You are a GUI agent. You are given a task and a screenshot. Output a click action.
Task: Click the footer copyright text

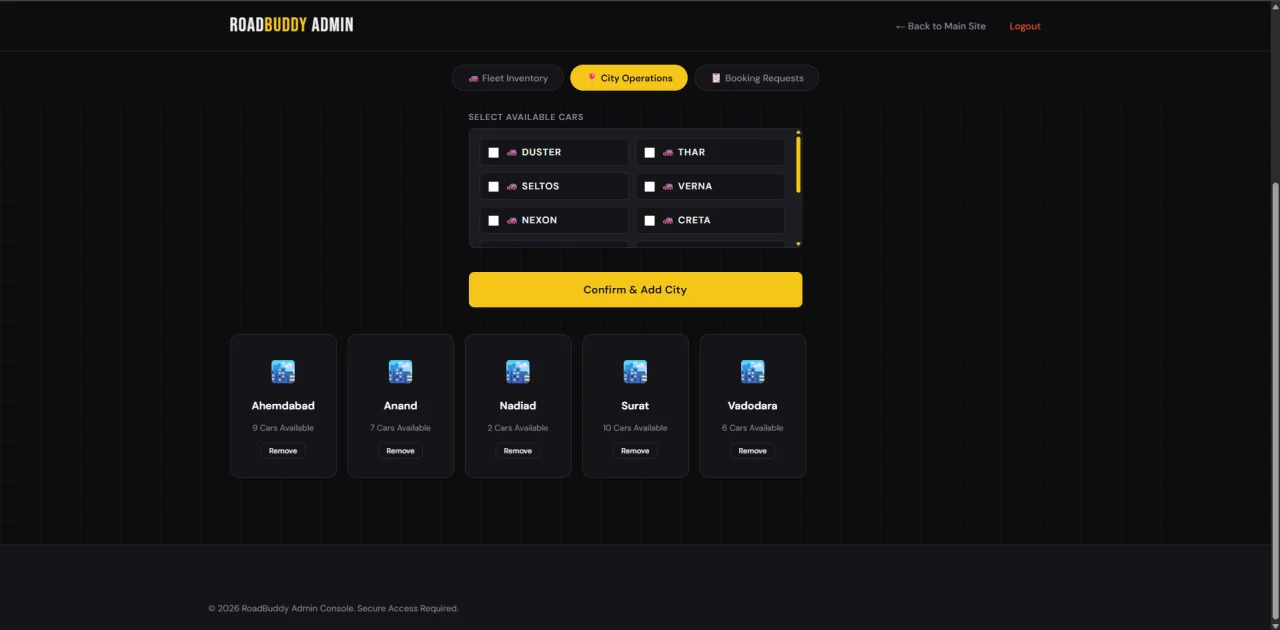point(333,608)
